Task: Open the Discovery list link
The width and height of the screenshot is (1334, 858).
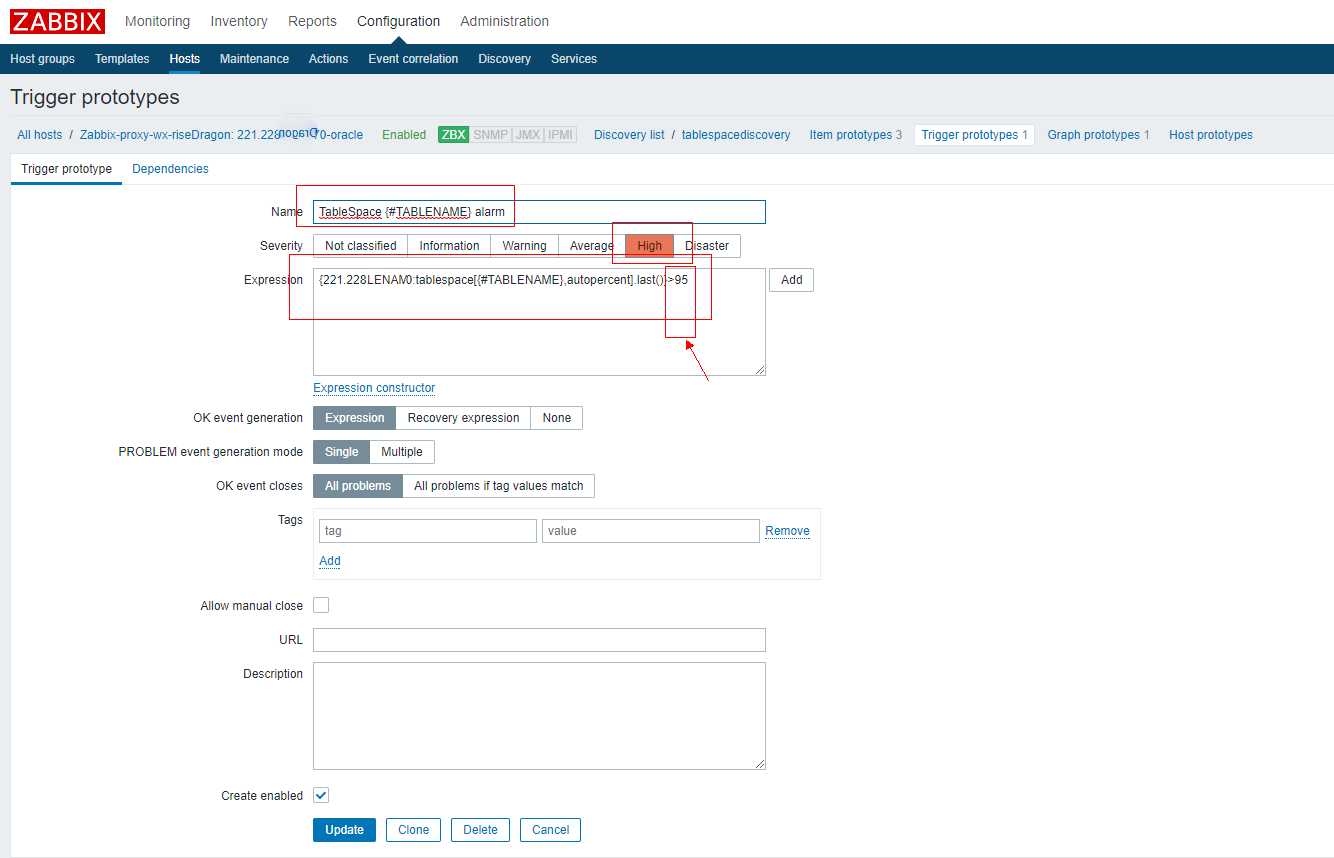Action: tap(629, 135)
